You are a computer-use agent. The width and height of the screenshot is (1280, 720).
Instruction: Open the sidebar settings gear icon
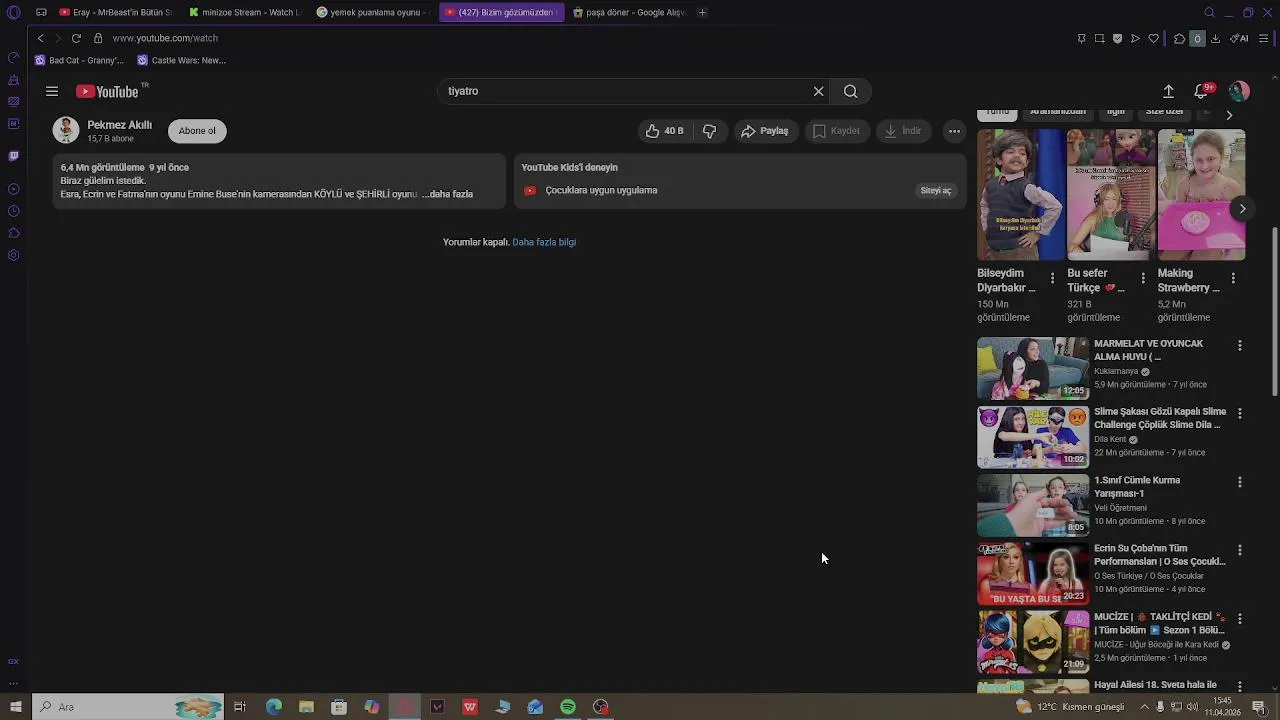pyautogui.click(x=14, y=255)
